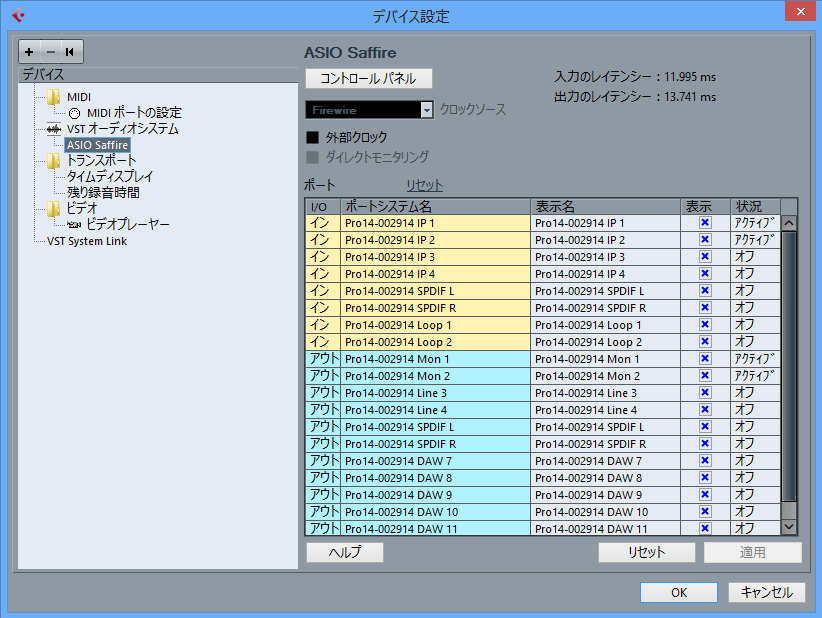Select ビデオ in the device tree

(82, 209)
